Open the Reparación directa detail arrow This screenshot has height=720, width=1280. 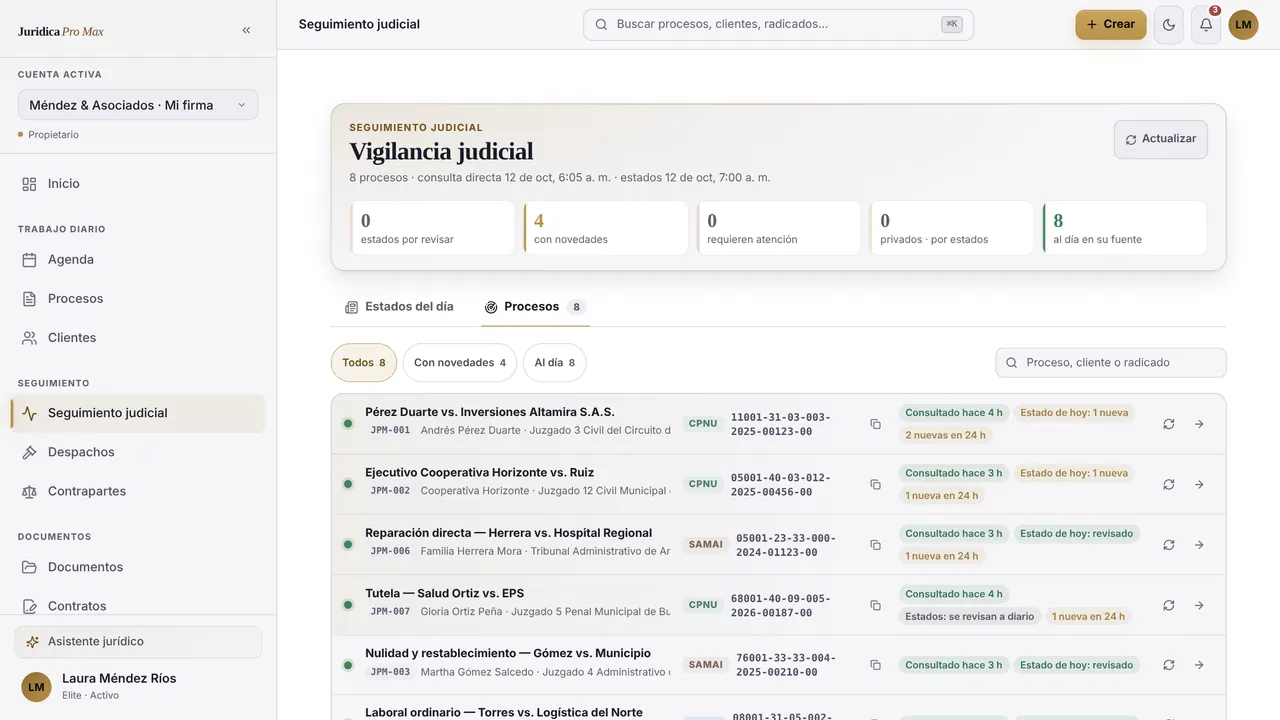pyautogui.click(x=1199, y=545)
